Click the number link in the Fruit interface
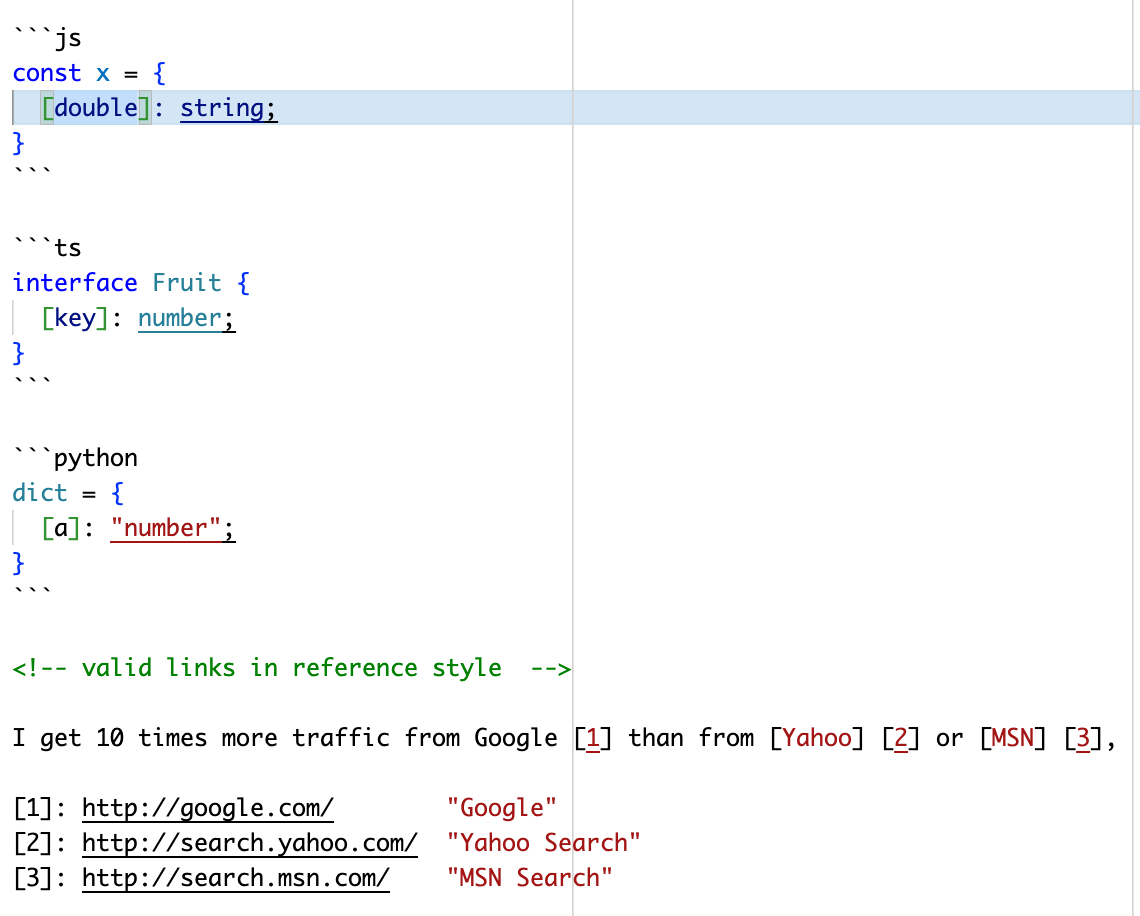This screenshot has width=1140, height=916. pos(184,317)
